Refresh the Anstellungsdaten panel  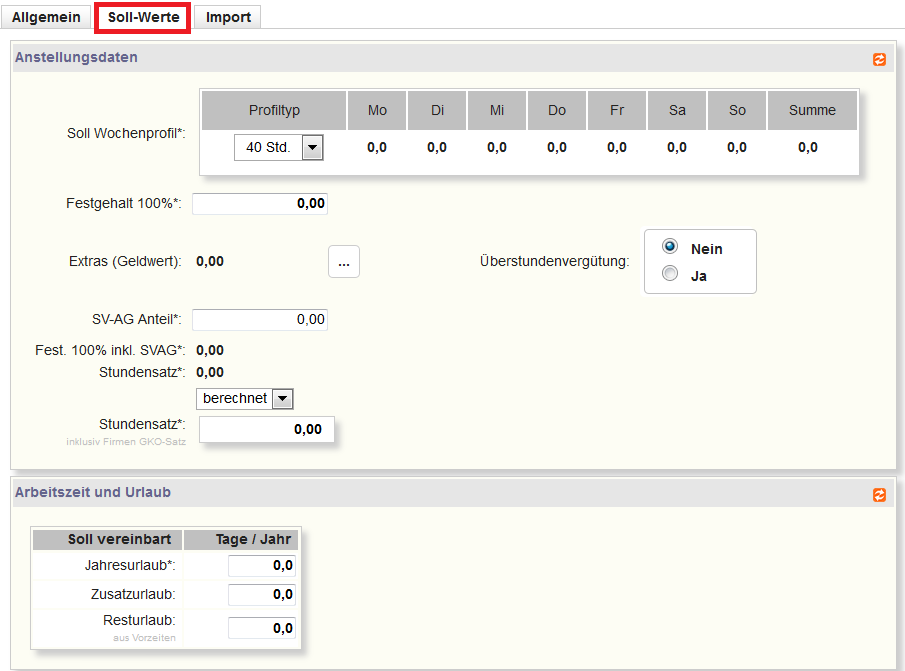(x=879, y=59)
